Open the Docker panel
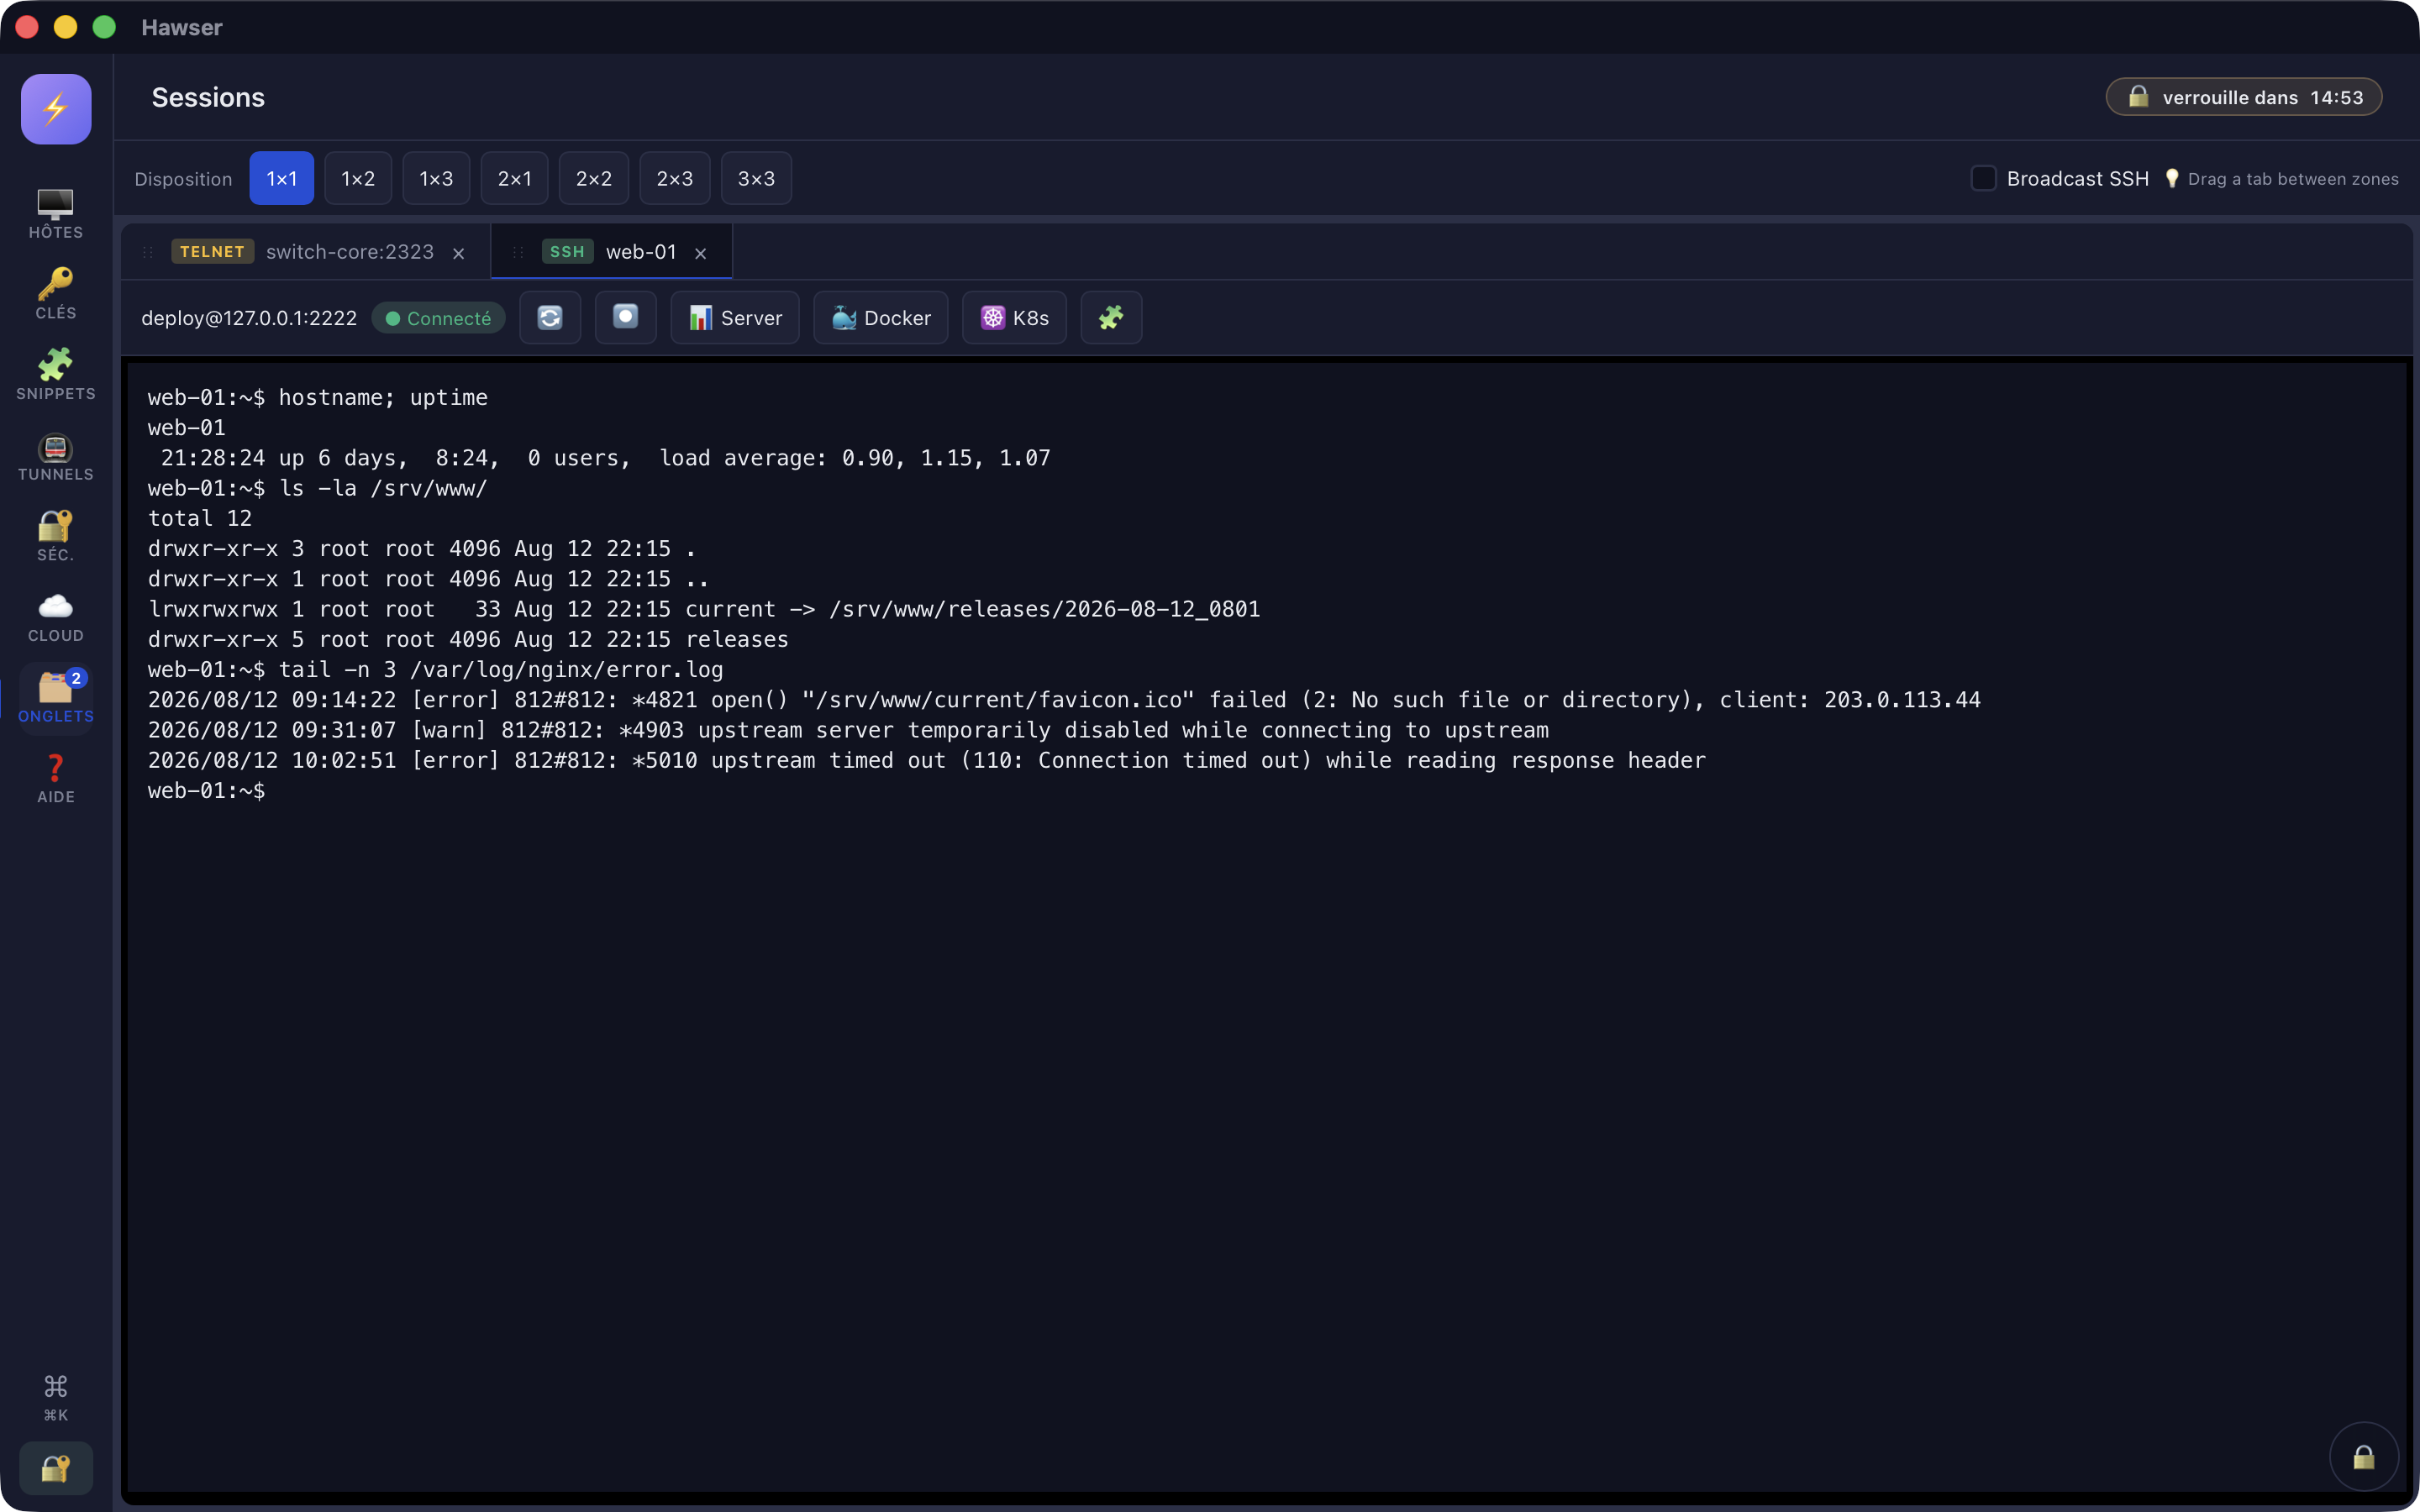The width and height of the screenshot is (2420, 1512). coord(881,318)
